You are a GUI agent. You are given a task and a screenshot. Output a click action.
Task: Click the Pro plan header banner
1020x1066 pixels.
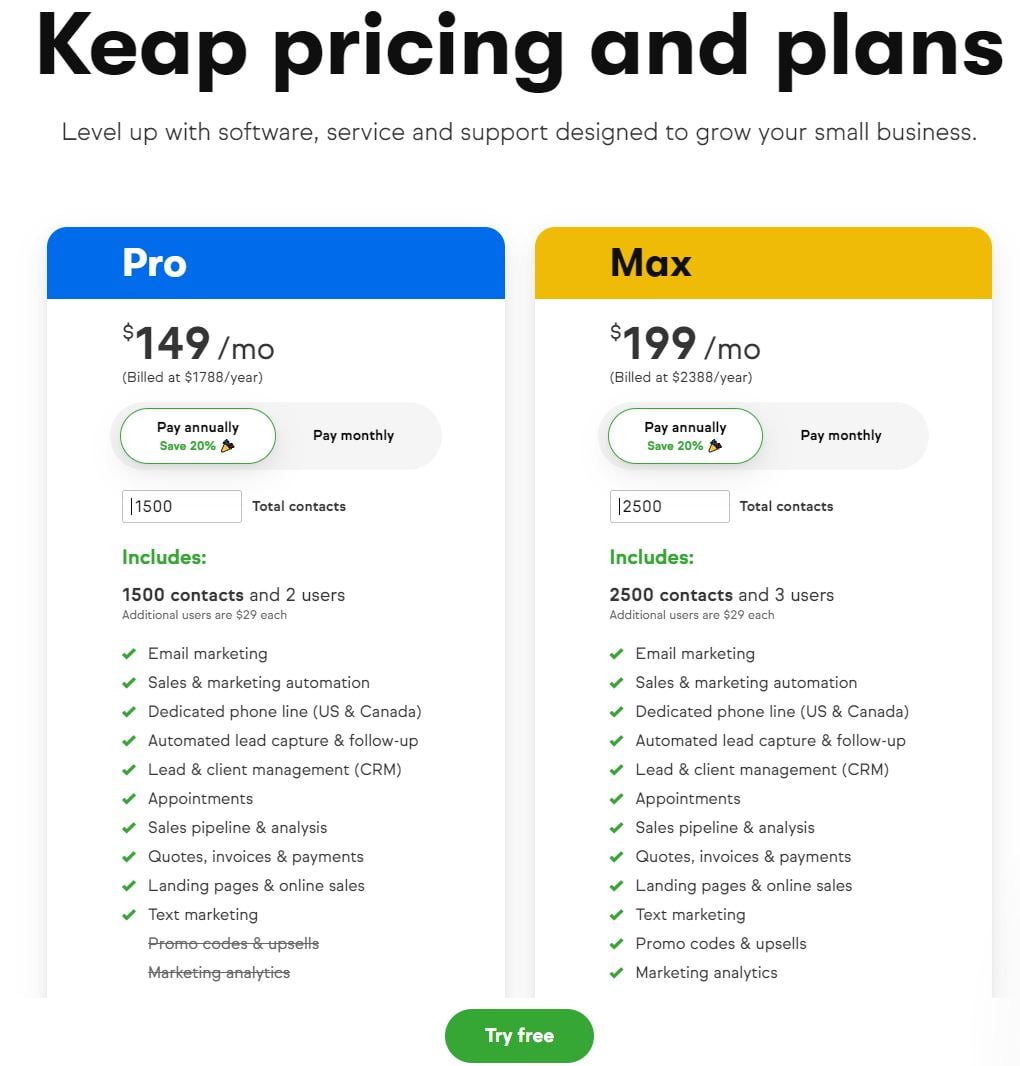tap(276, 263)
